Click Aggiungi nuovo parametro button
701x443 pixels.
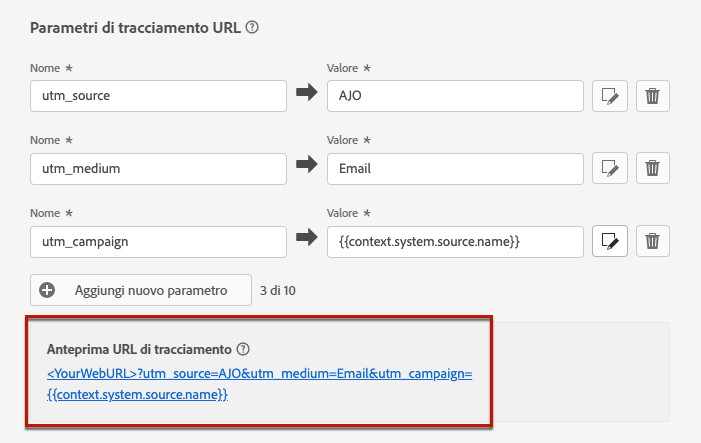(141, 290)
